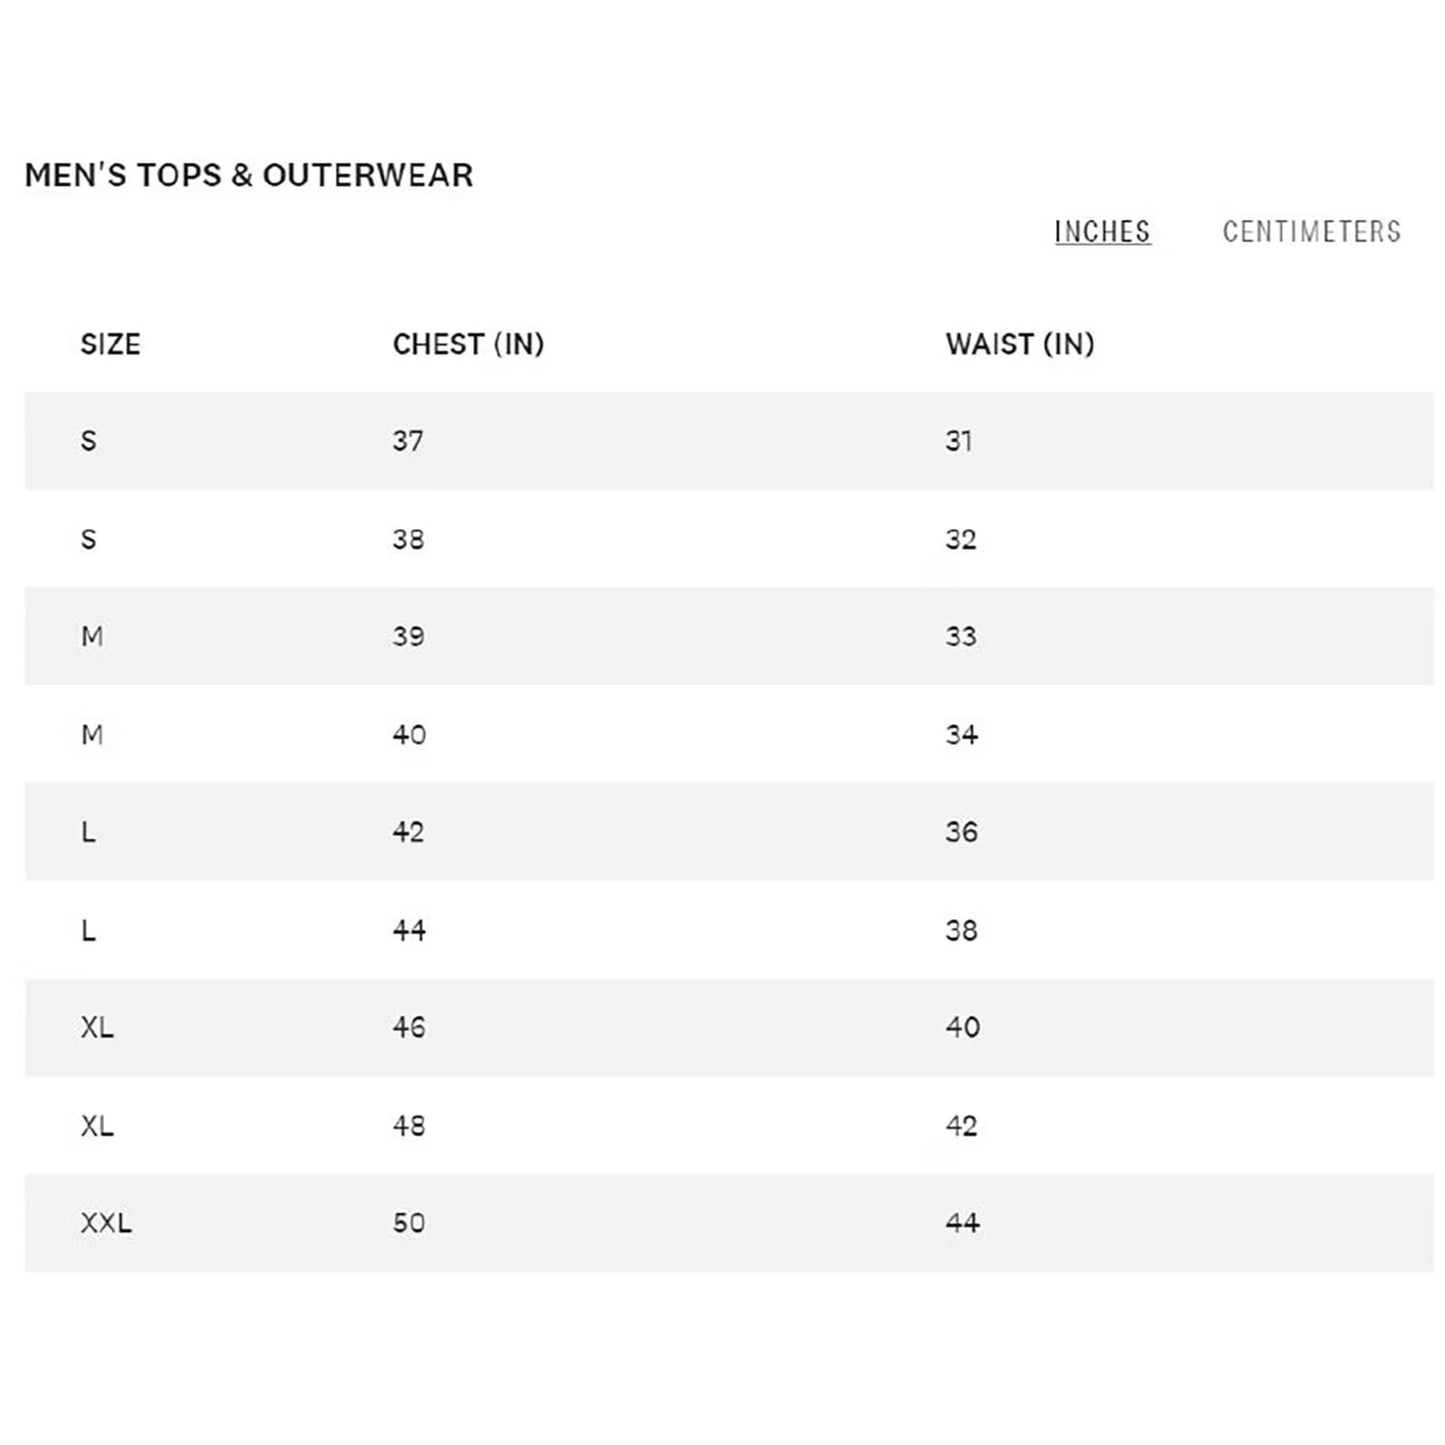
Task: Click the MEN'S TOPS & OUTERWEAR heading
Action: (x=248, y=175)
